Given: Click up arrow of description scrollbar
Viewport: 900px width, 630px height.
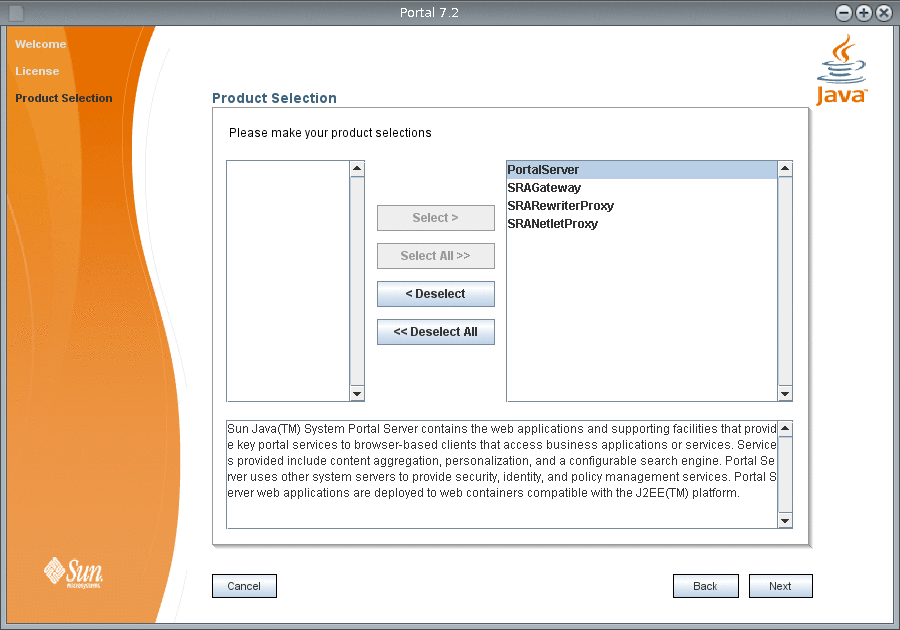Looking at the screenshot, I should [785, 429].
